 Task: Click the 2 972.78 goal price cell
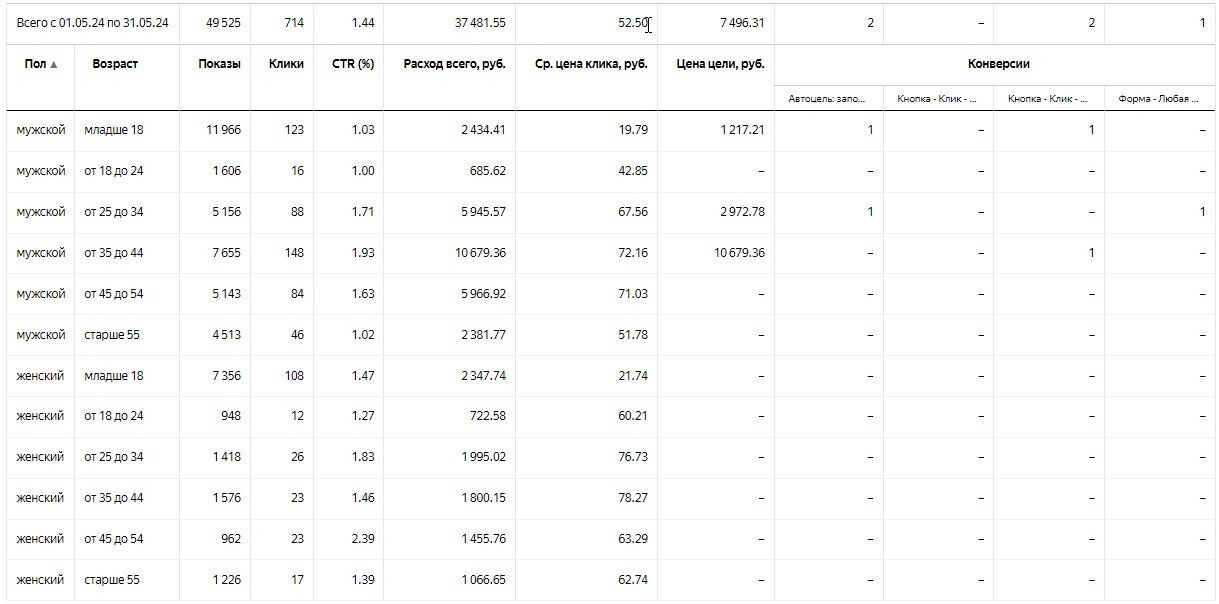(x=741, y=212)
